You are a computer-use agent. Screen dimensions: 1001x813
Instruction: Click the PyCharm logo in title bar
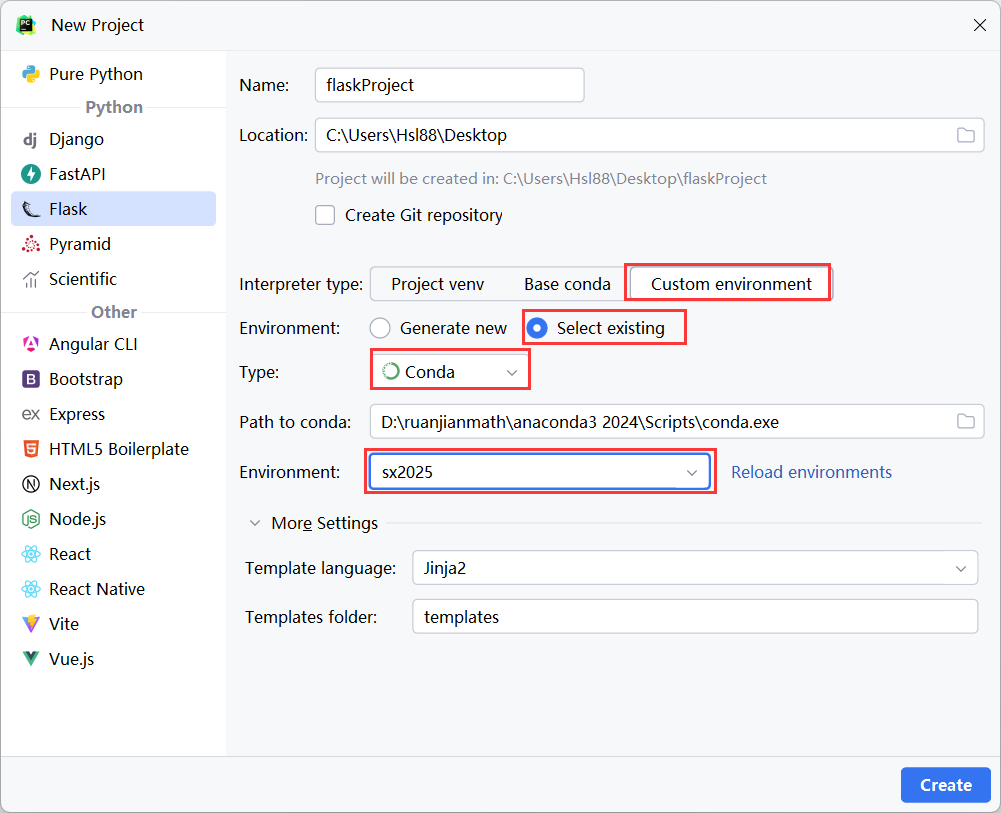pos(26,25)
